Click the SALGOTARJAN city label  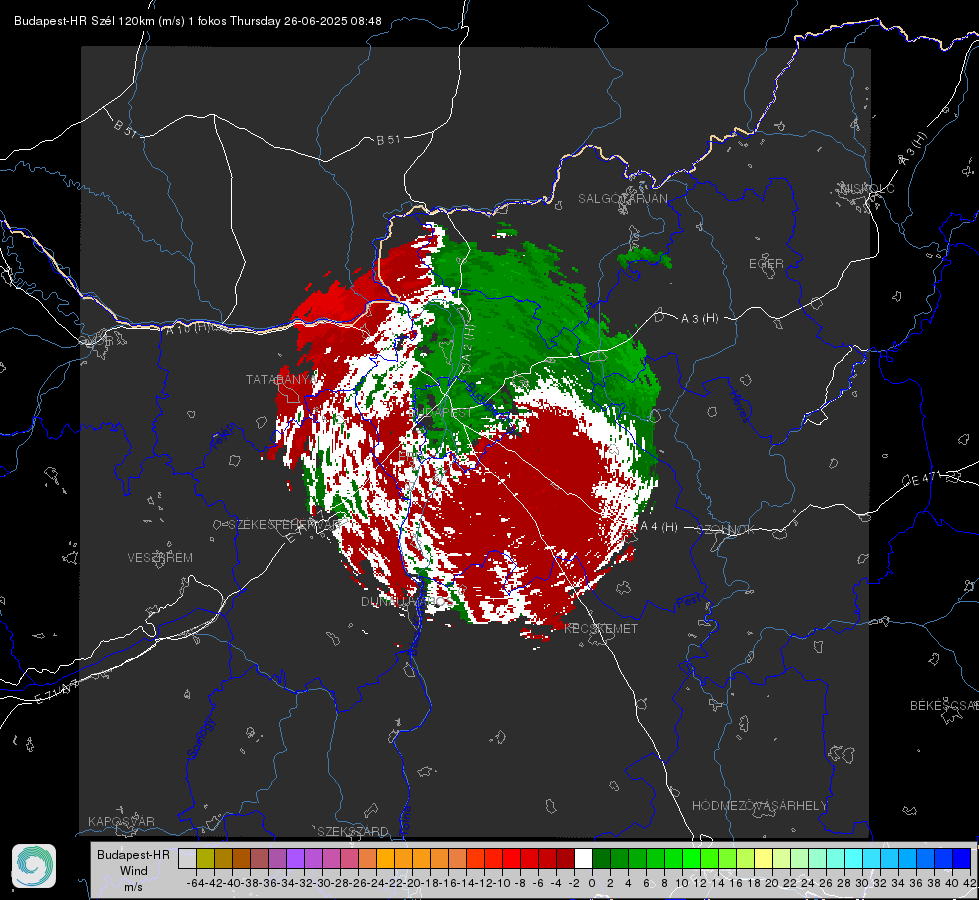click(622, 199)
